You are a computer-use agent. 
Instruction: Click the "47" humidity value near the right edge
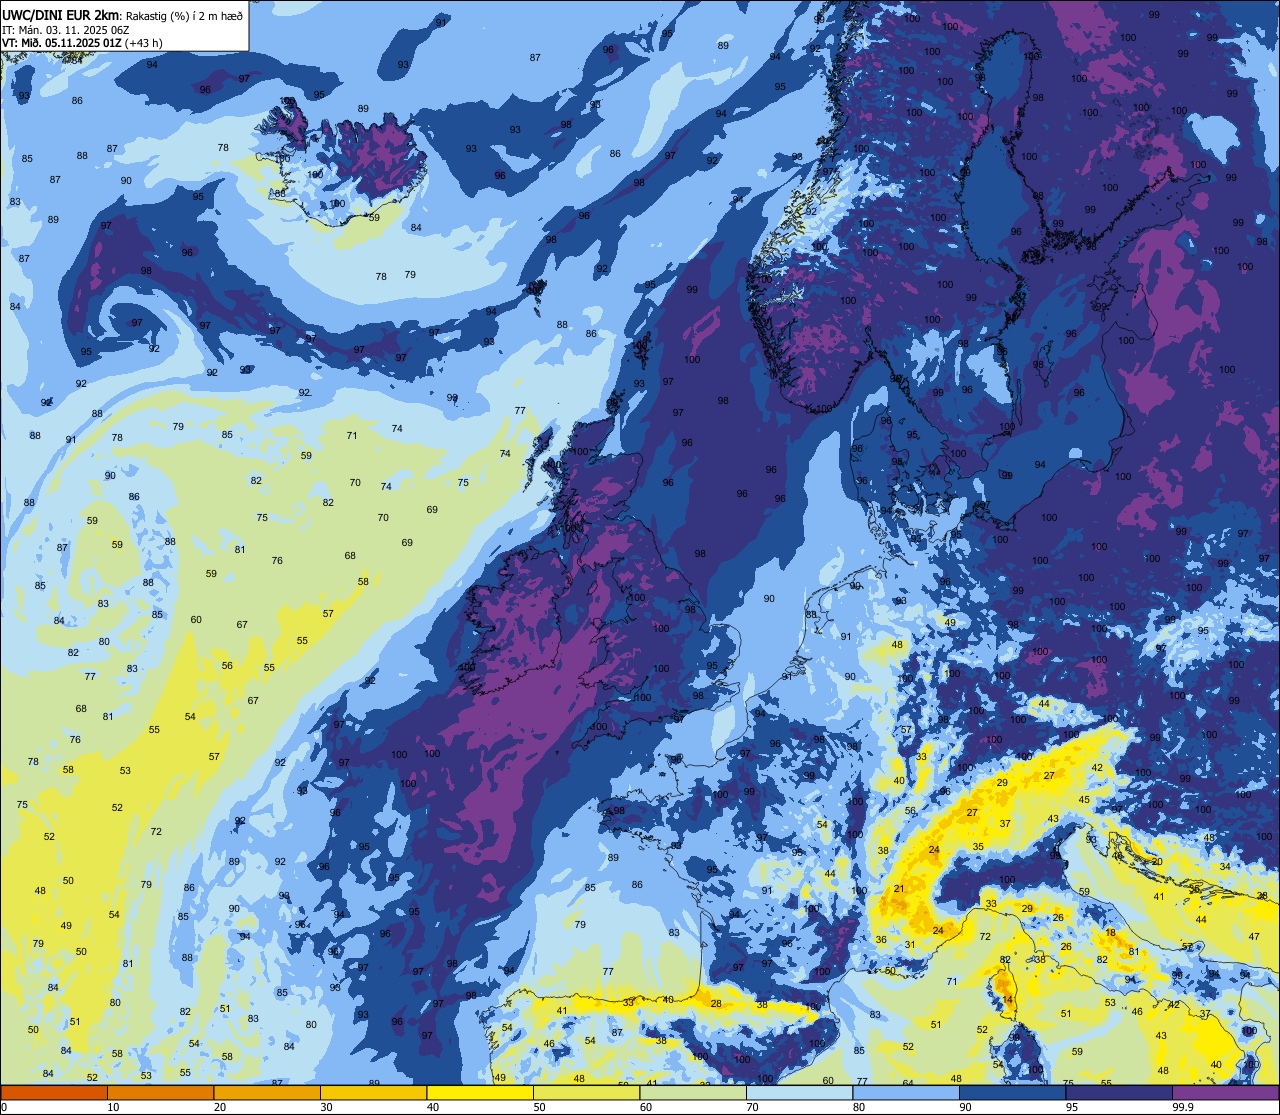(1254, 937)
